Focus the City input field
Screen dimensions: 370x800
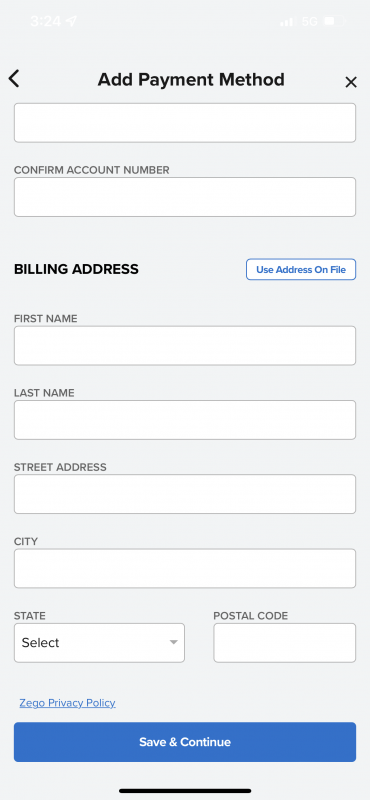pyautogui.click(x=185, y=568)
